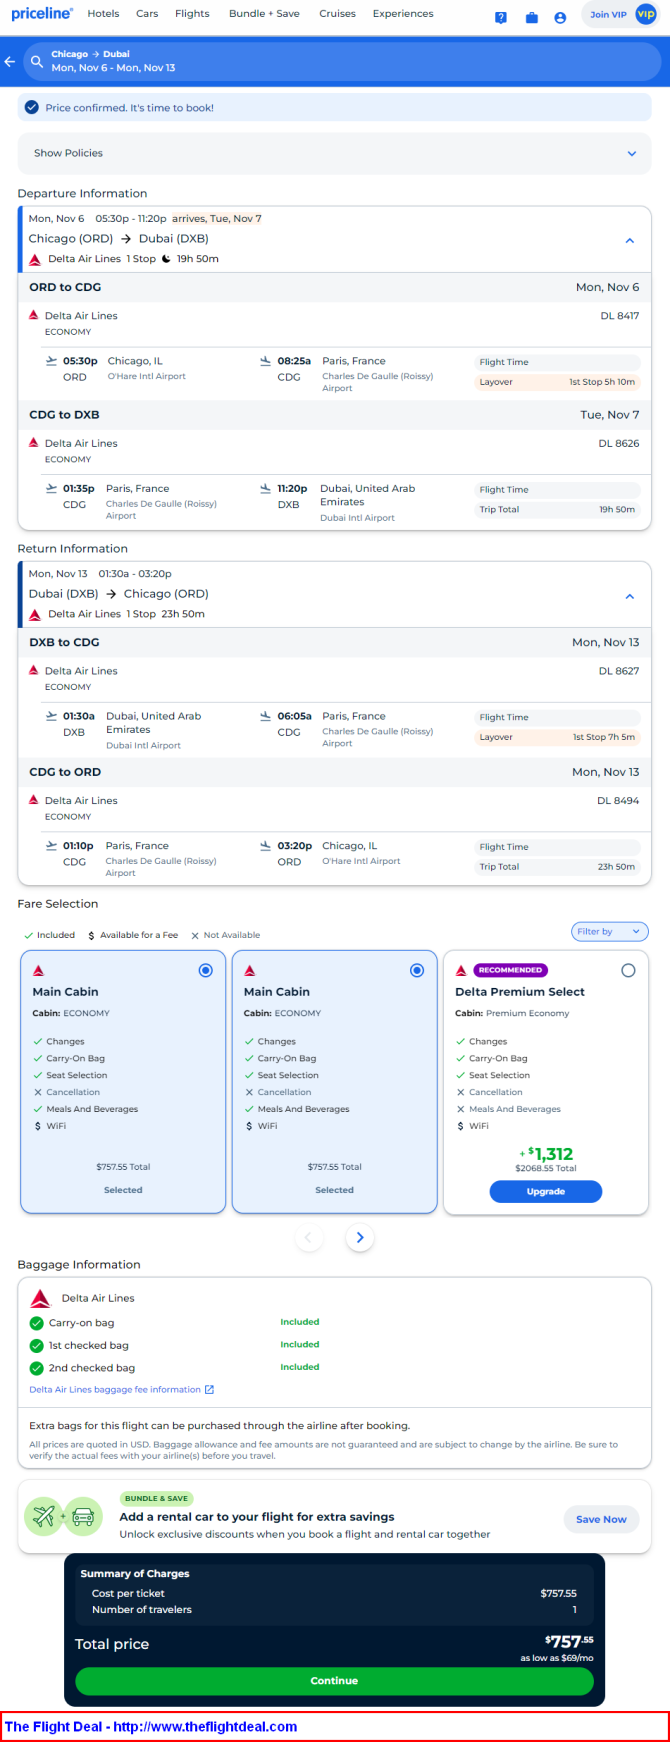Click the Chicago to Dubai search summary field
Screen dimensions: 670x1742
point(343,61)
